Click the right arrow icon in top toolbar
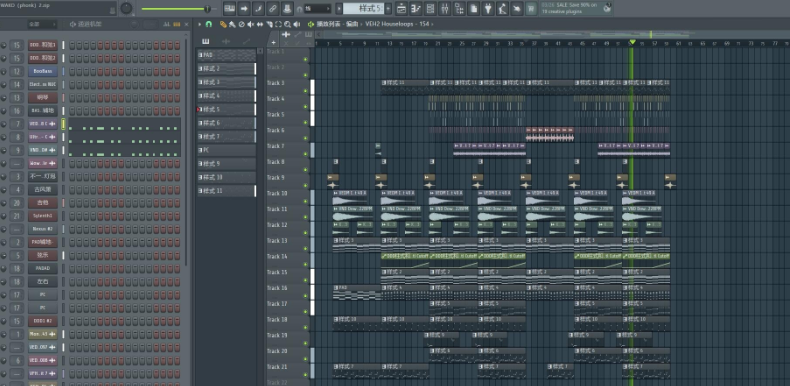 (x=244, y=8)
